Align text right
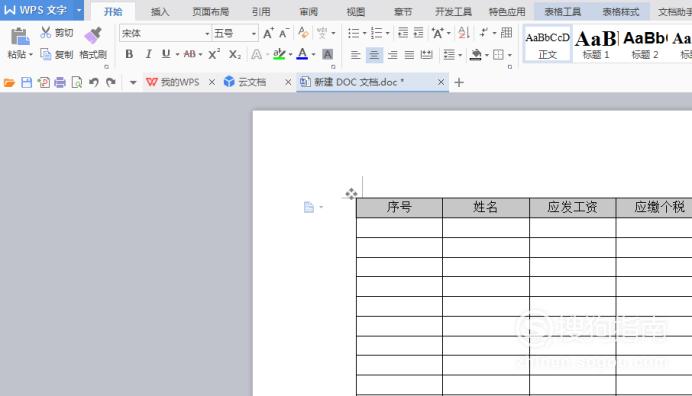The width and height of the screenshot is (692, 396). point(392,55)
